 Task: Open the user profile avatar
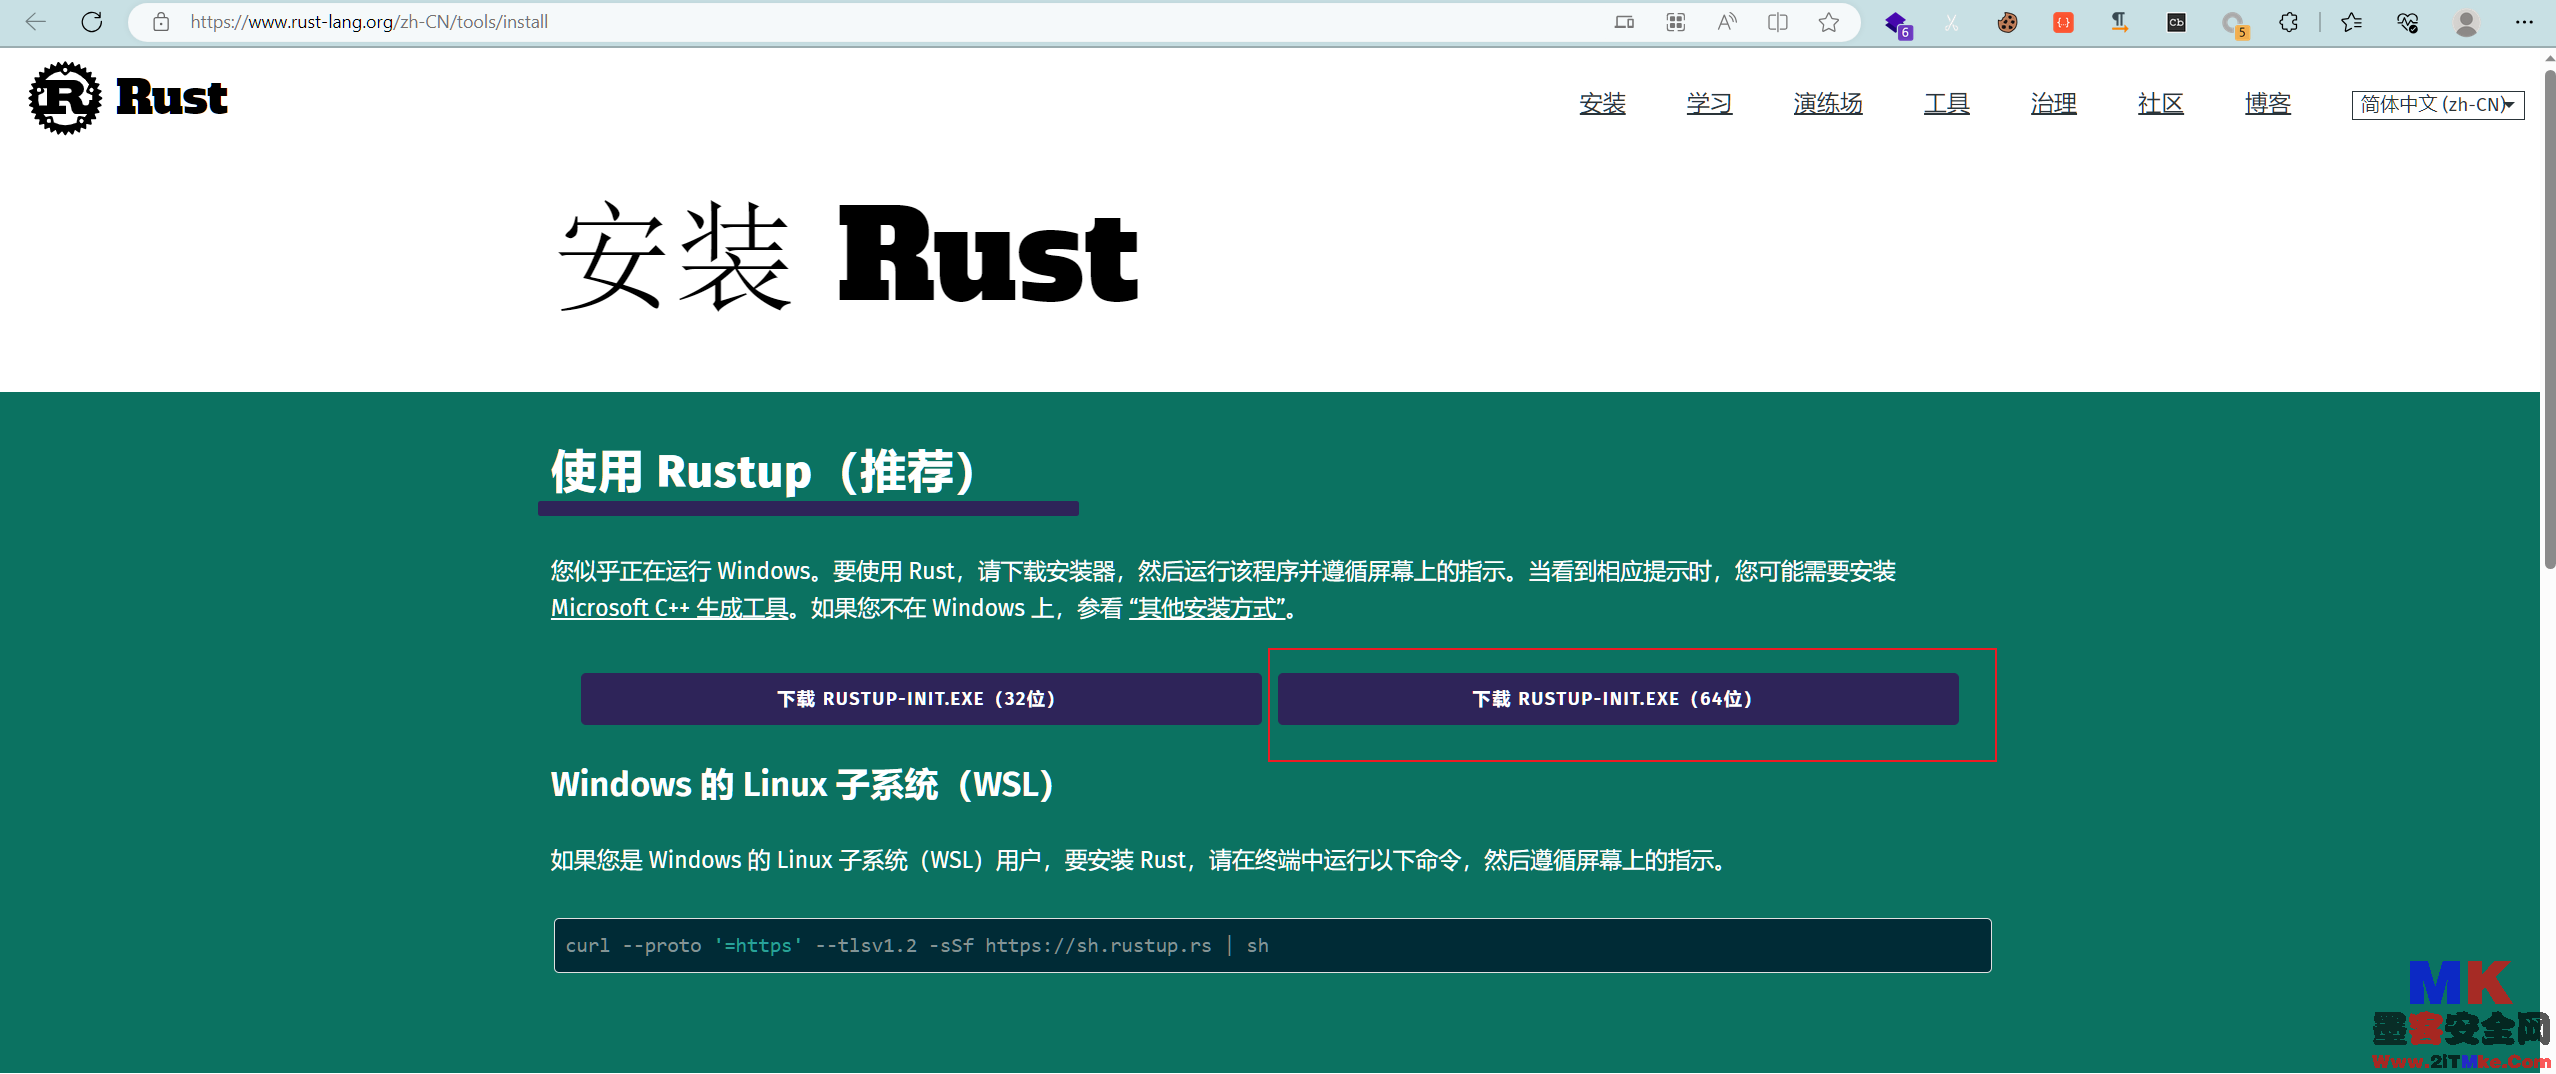pos(2466,22)
